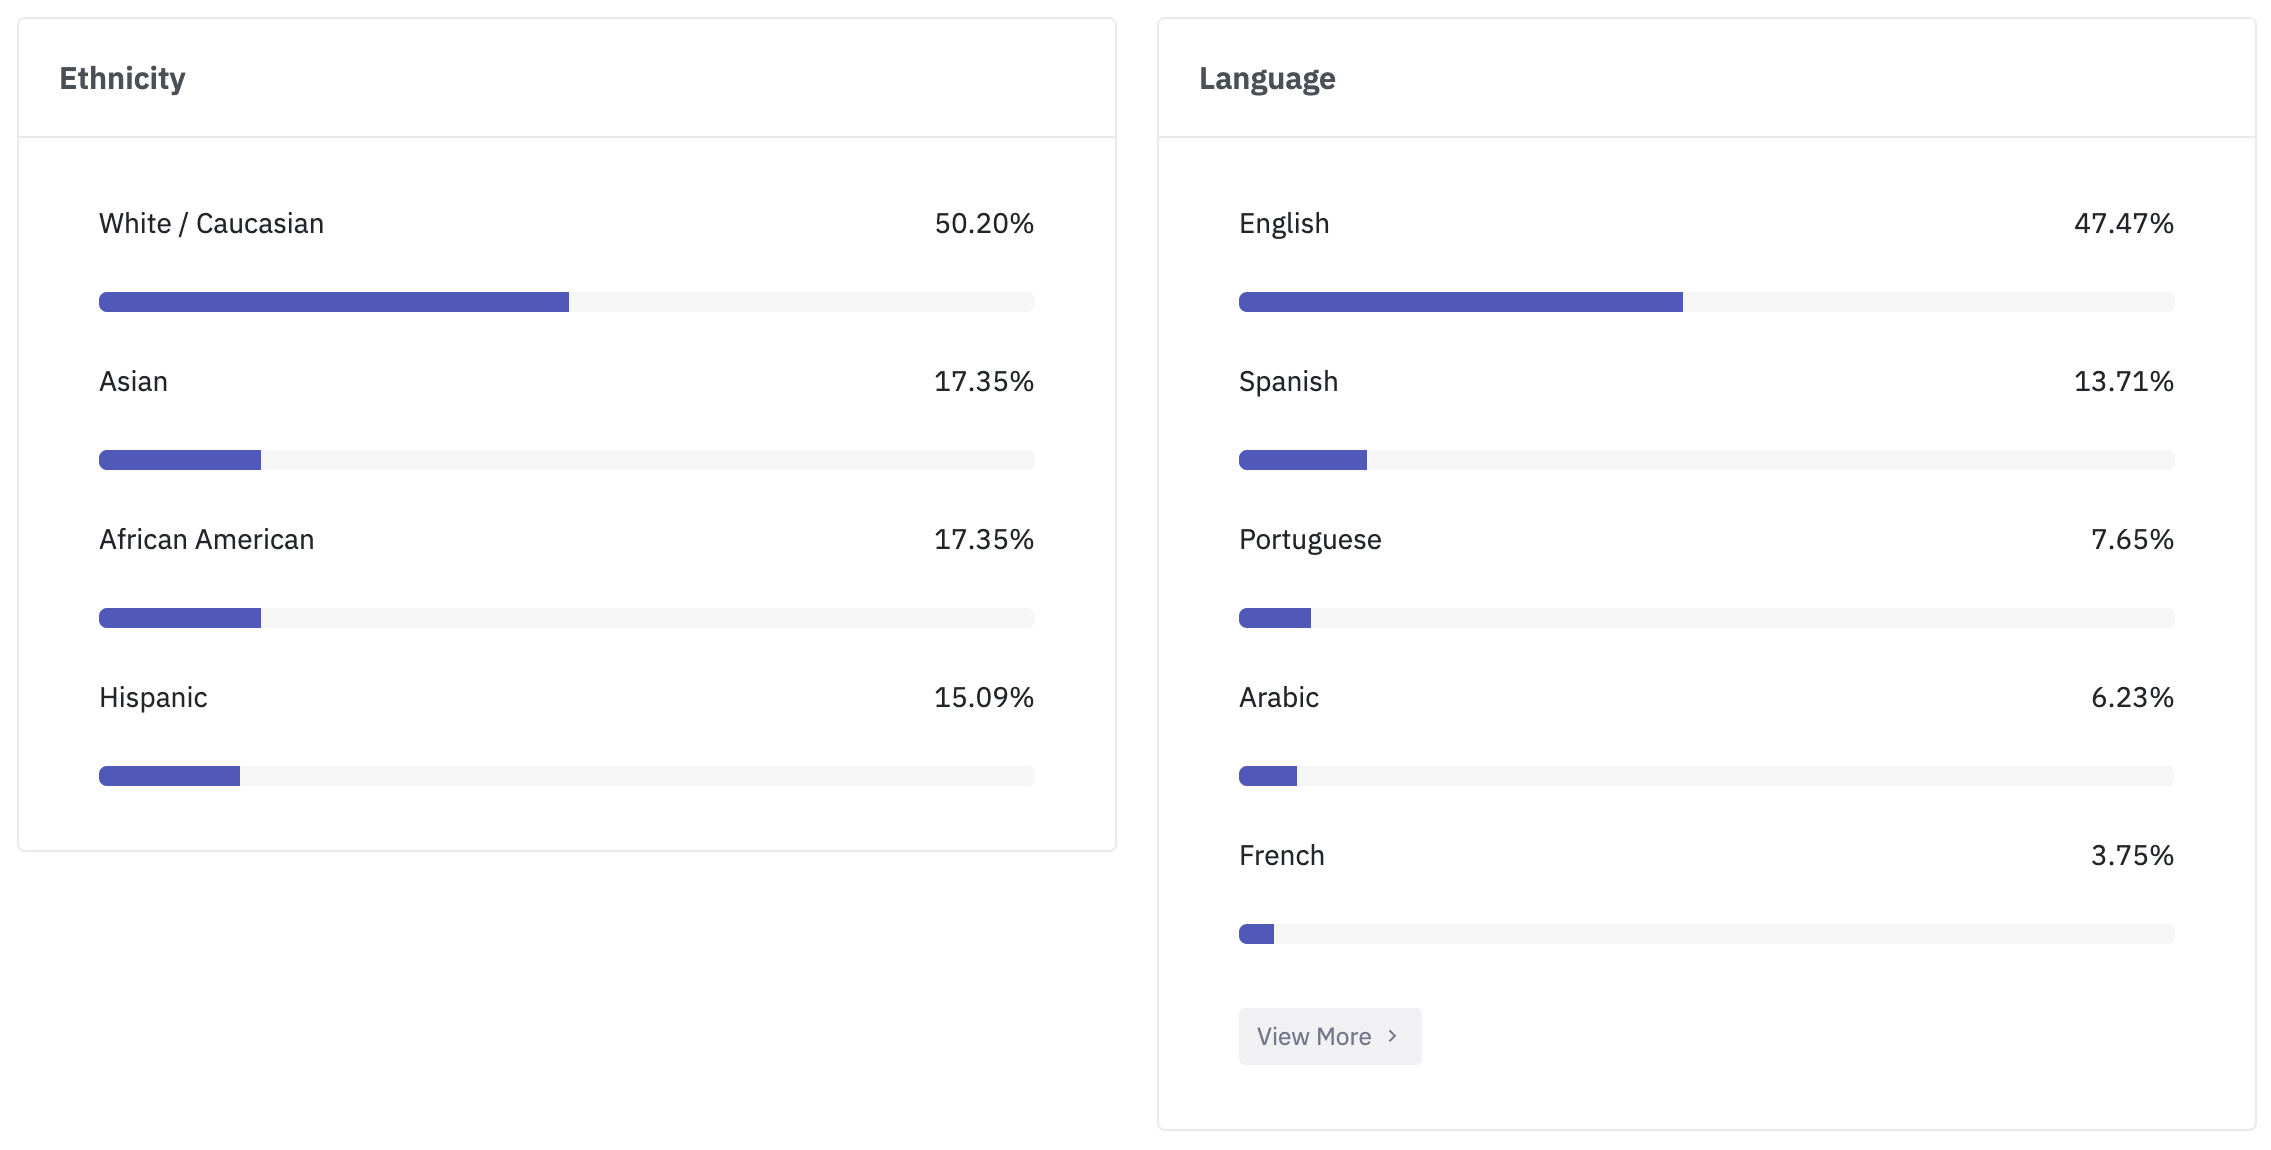Select the Ethnicity card heading
This screenshot has width=2271, height=1150.
point(122,78)
